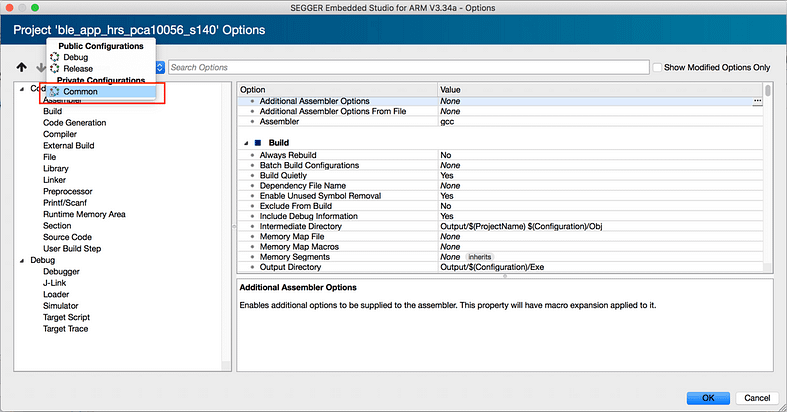Enable Show Modified Options Only checkbox
The width and height of the screenshot is (787, 412).
tap(657, 68)
